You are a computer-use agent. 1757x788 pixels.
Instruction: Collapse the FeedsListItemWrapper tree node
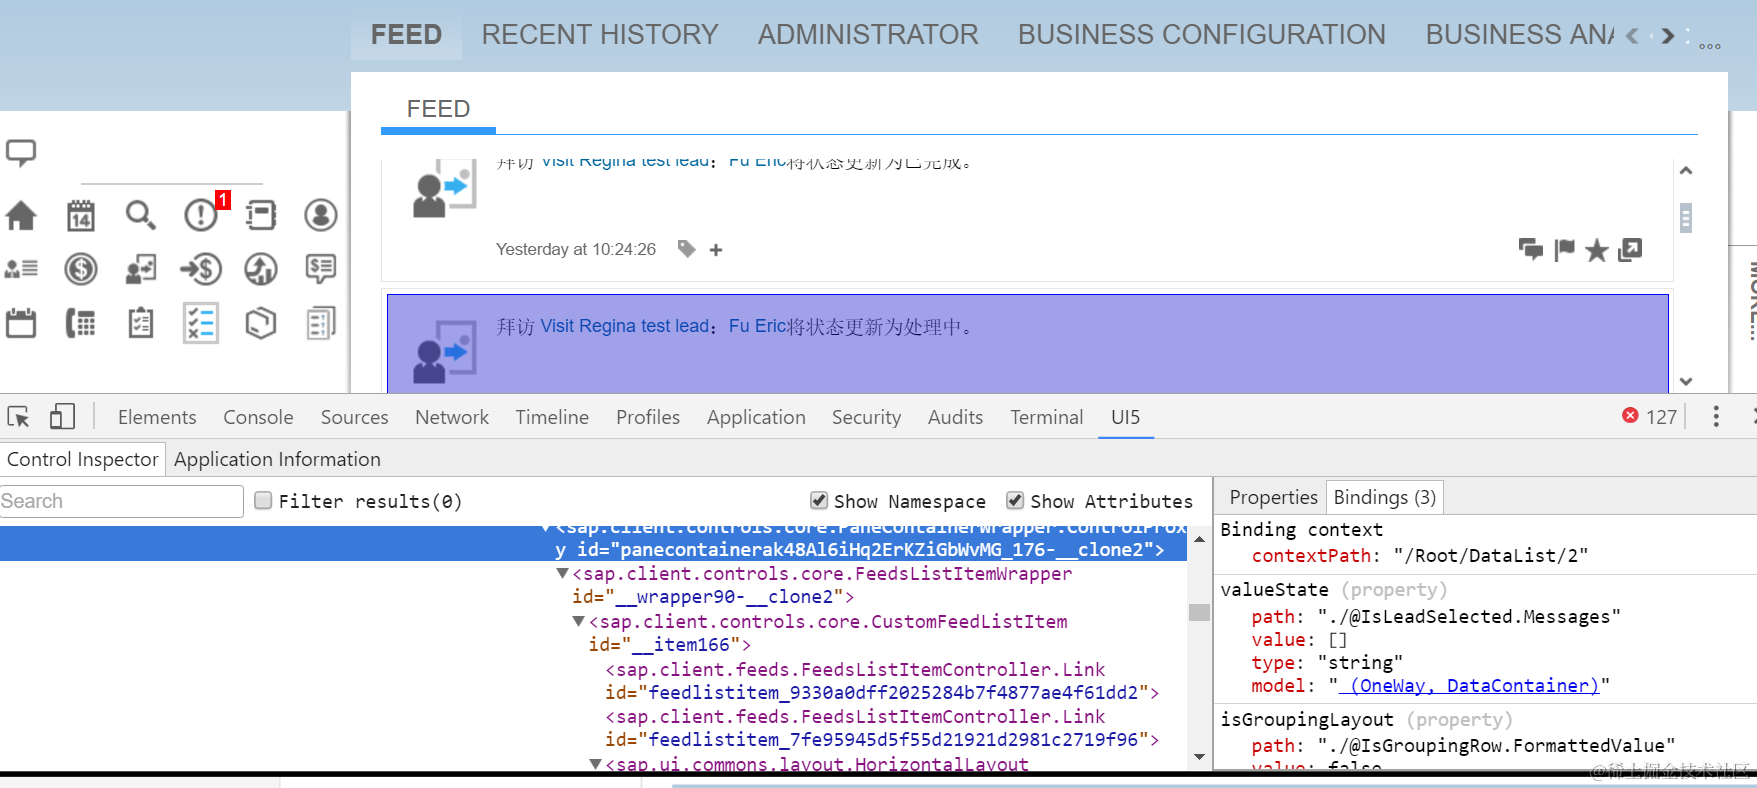click(x=563, y=574)
